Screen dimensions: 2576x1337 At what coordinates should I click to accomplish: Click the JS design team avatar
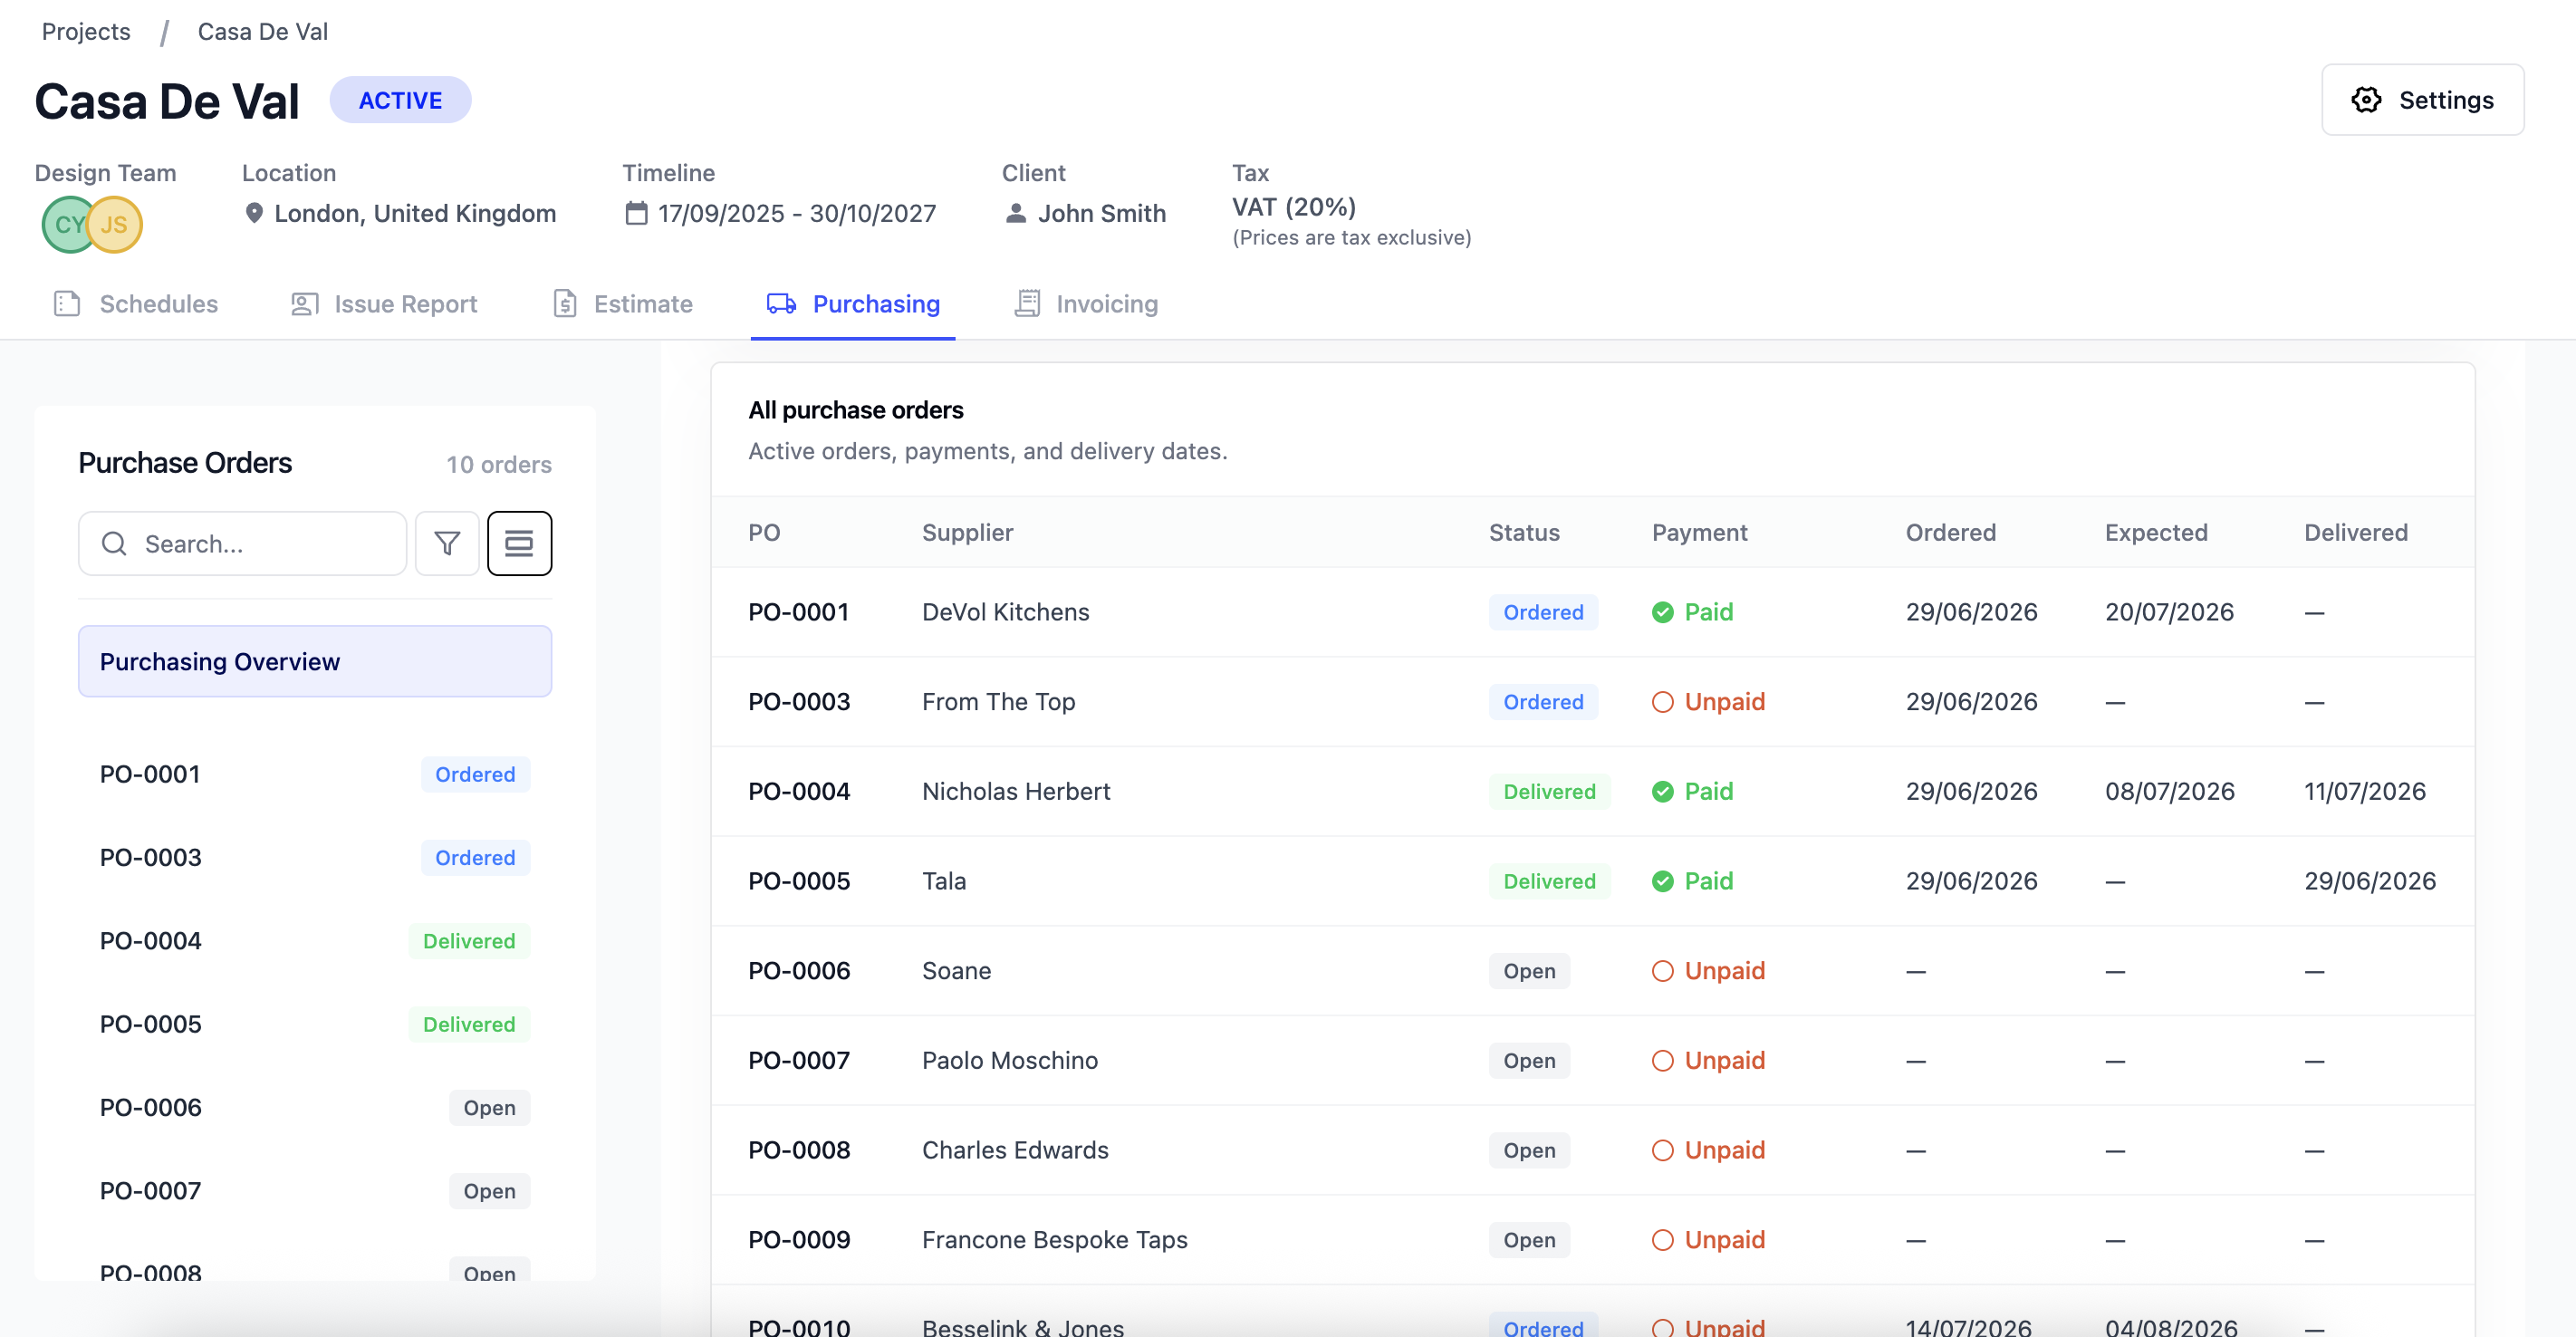[x=115, y=224]
